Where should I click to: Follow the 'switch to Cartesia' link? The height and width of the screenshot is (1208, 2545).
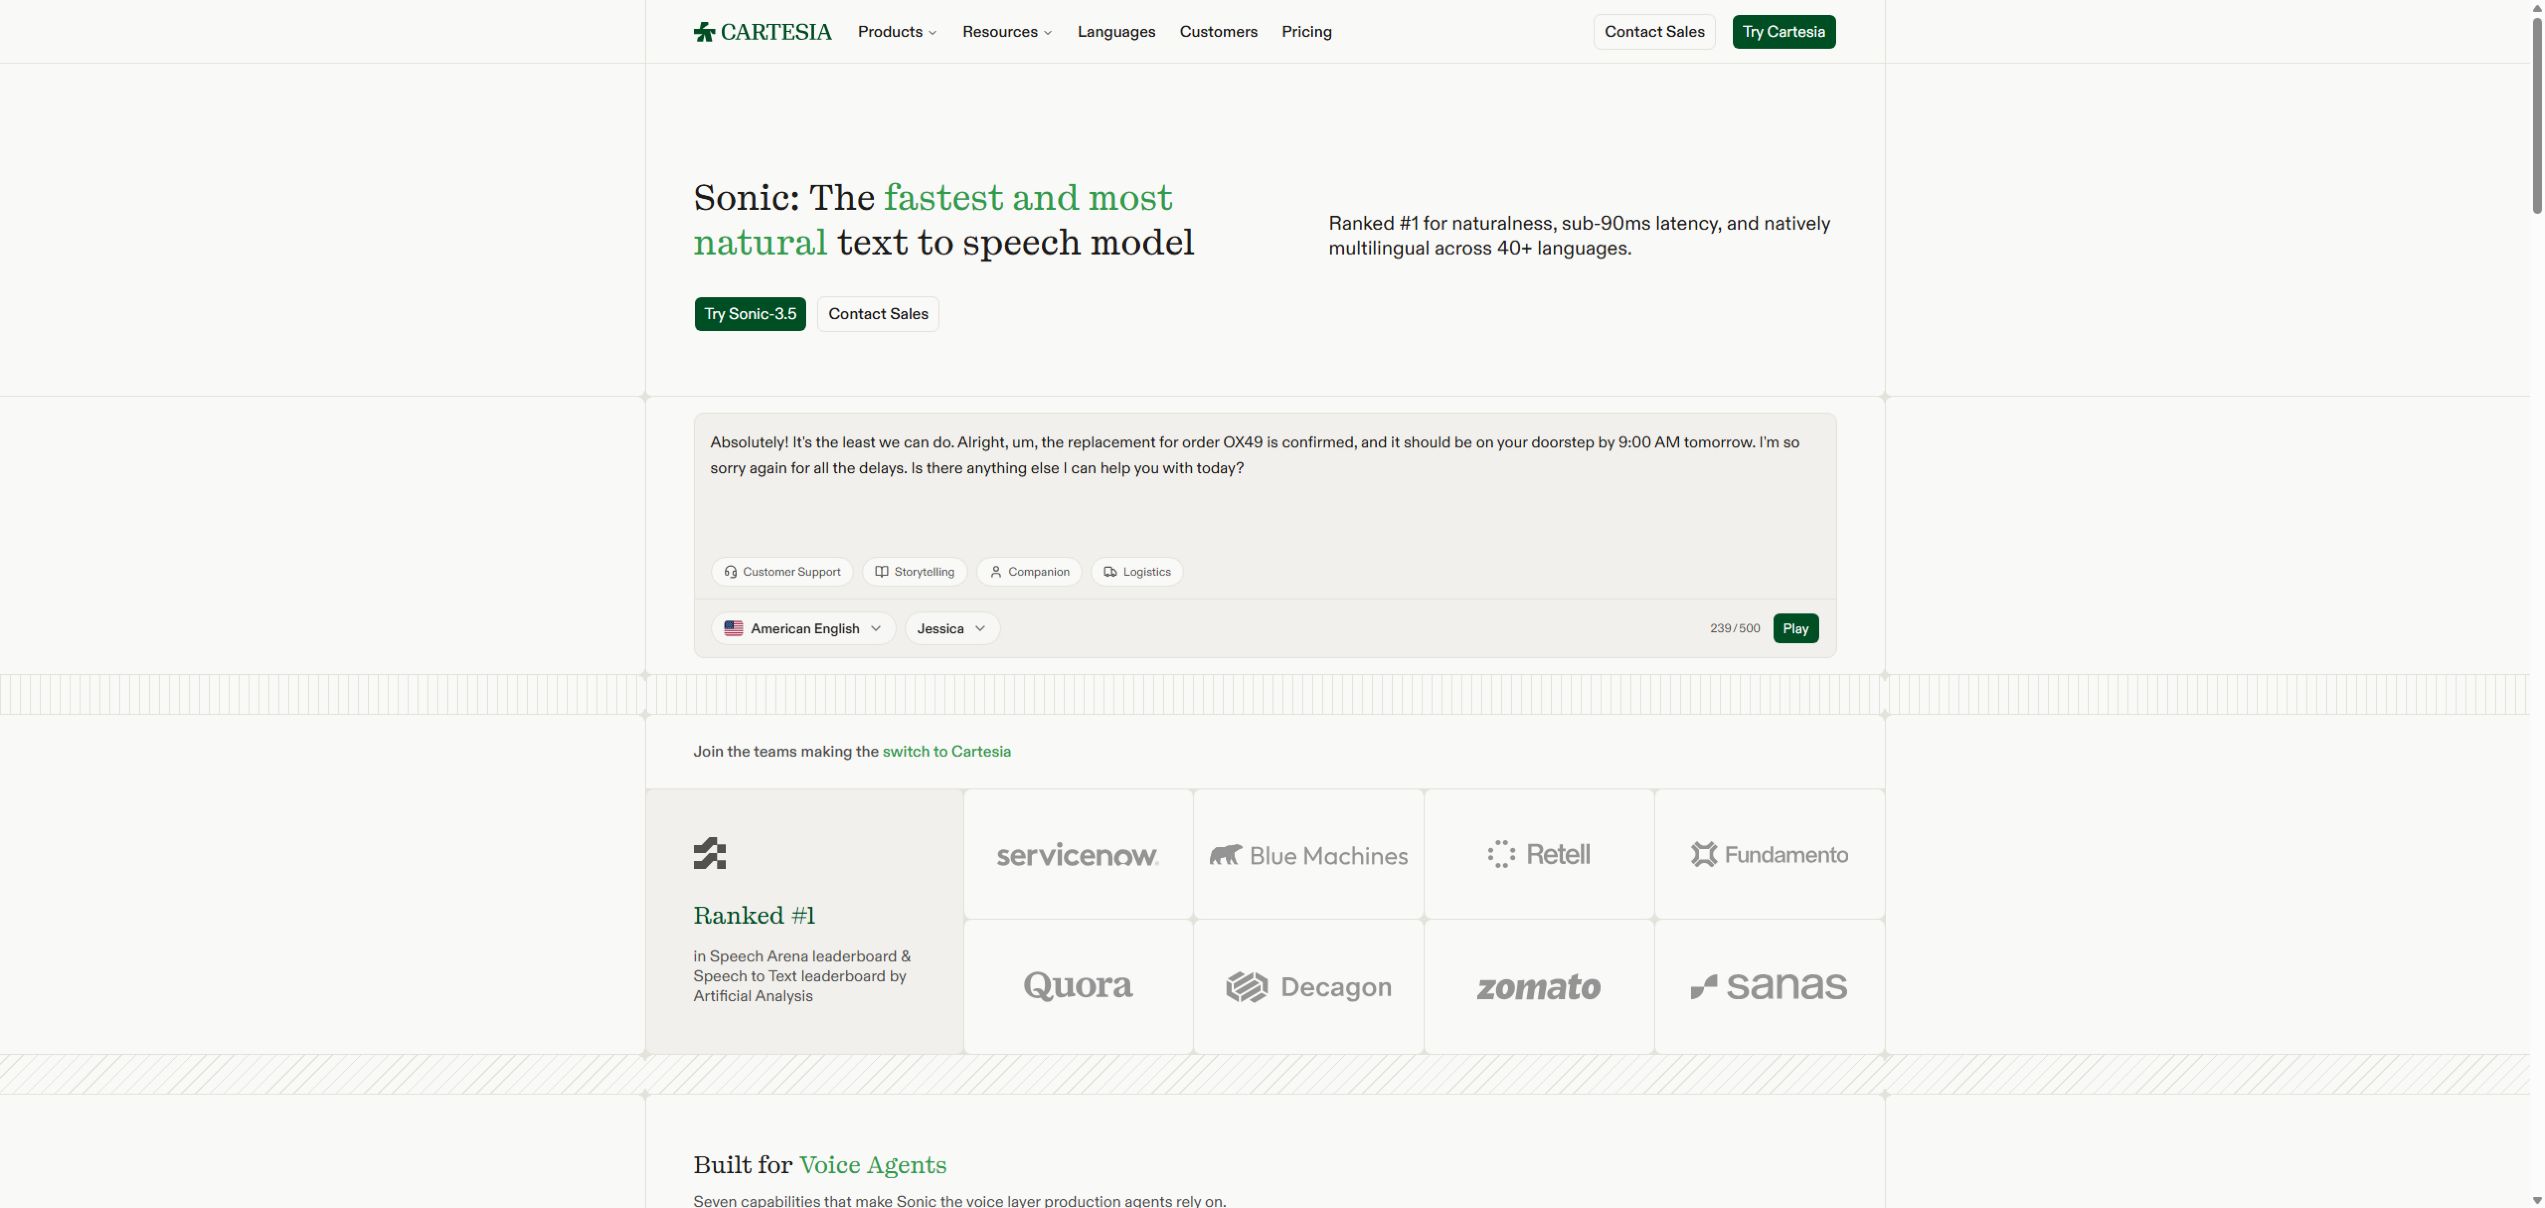pyautogui.click(x=946, y=752)
